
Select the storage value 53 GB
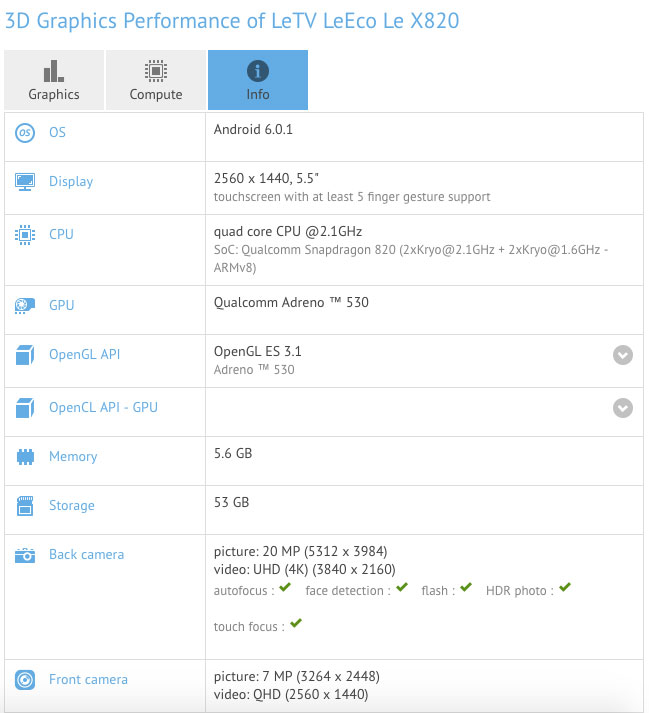click(x=231, y=502)
